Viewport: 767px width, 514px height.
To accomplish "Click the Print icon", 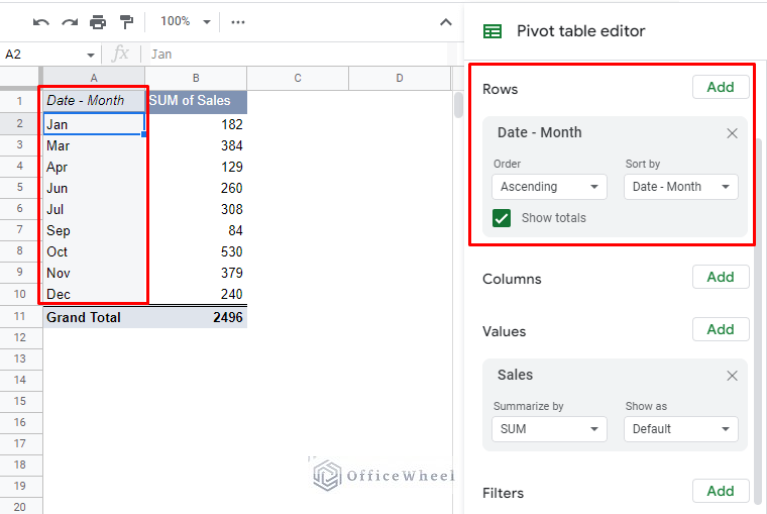I will point(97,21).
